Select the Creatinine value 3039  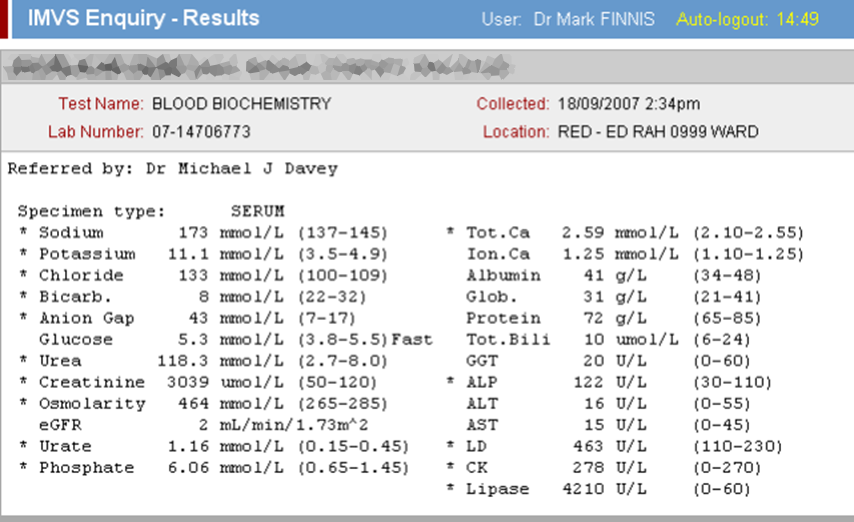(x=188, y=383)
